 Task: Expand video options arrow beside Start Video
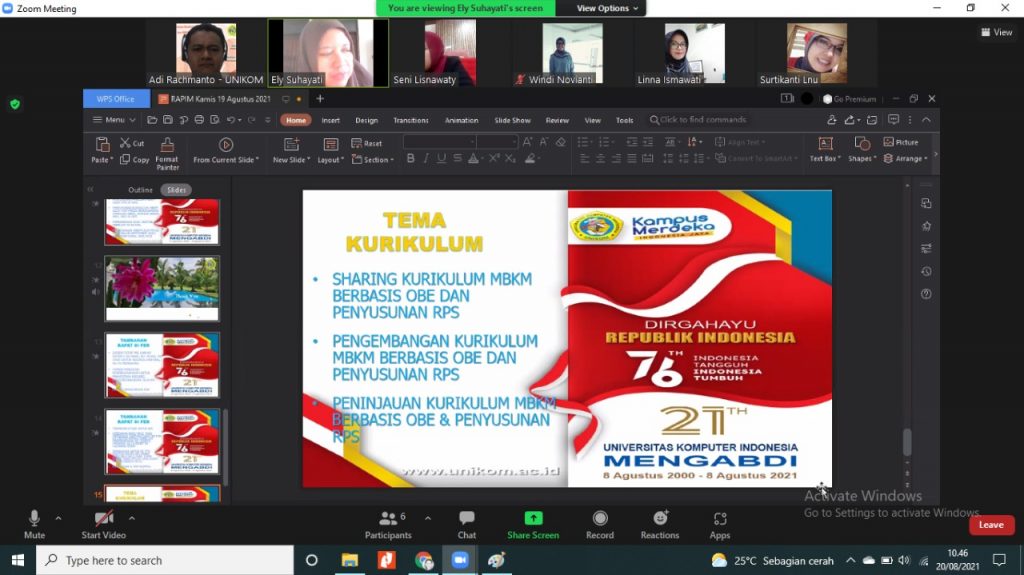coord(131,518)
